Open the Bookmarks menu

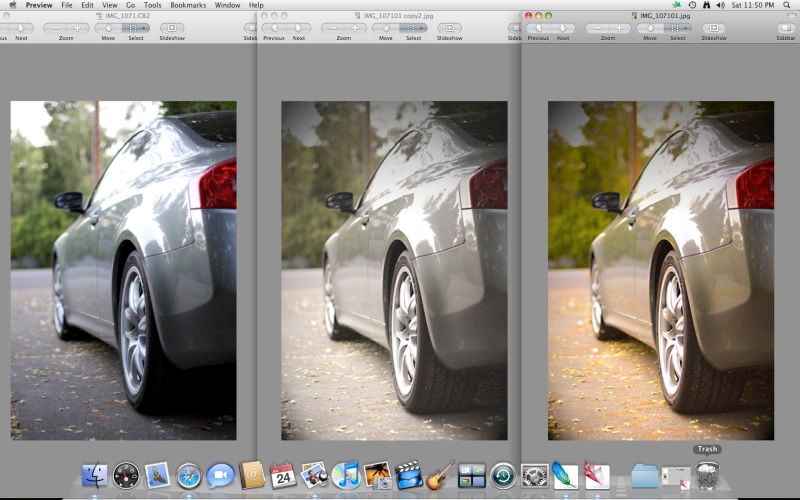188,5
